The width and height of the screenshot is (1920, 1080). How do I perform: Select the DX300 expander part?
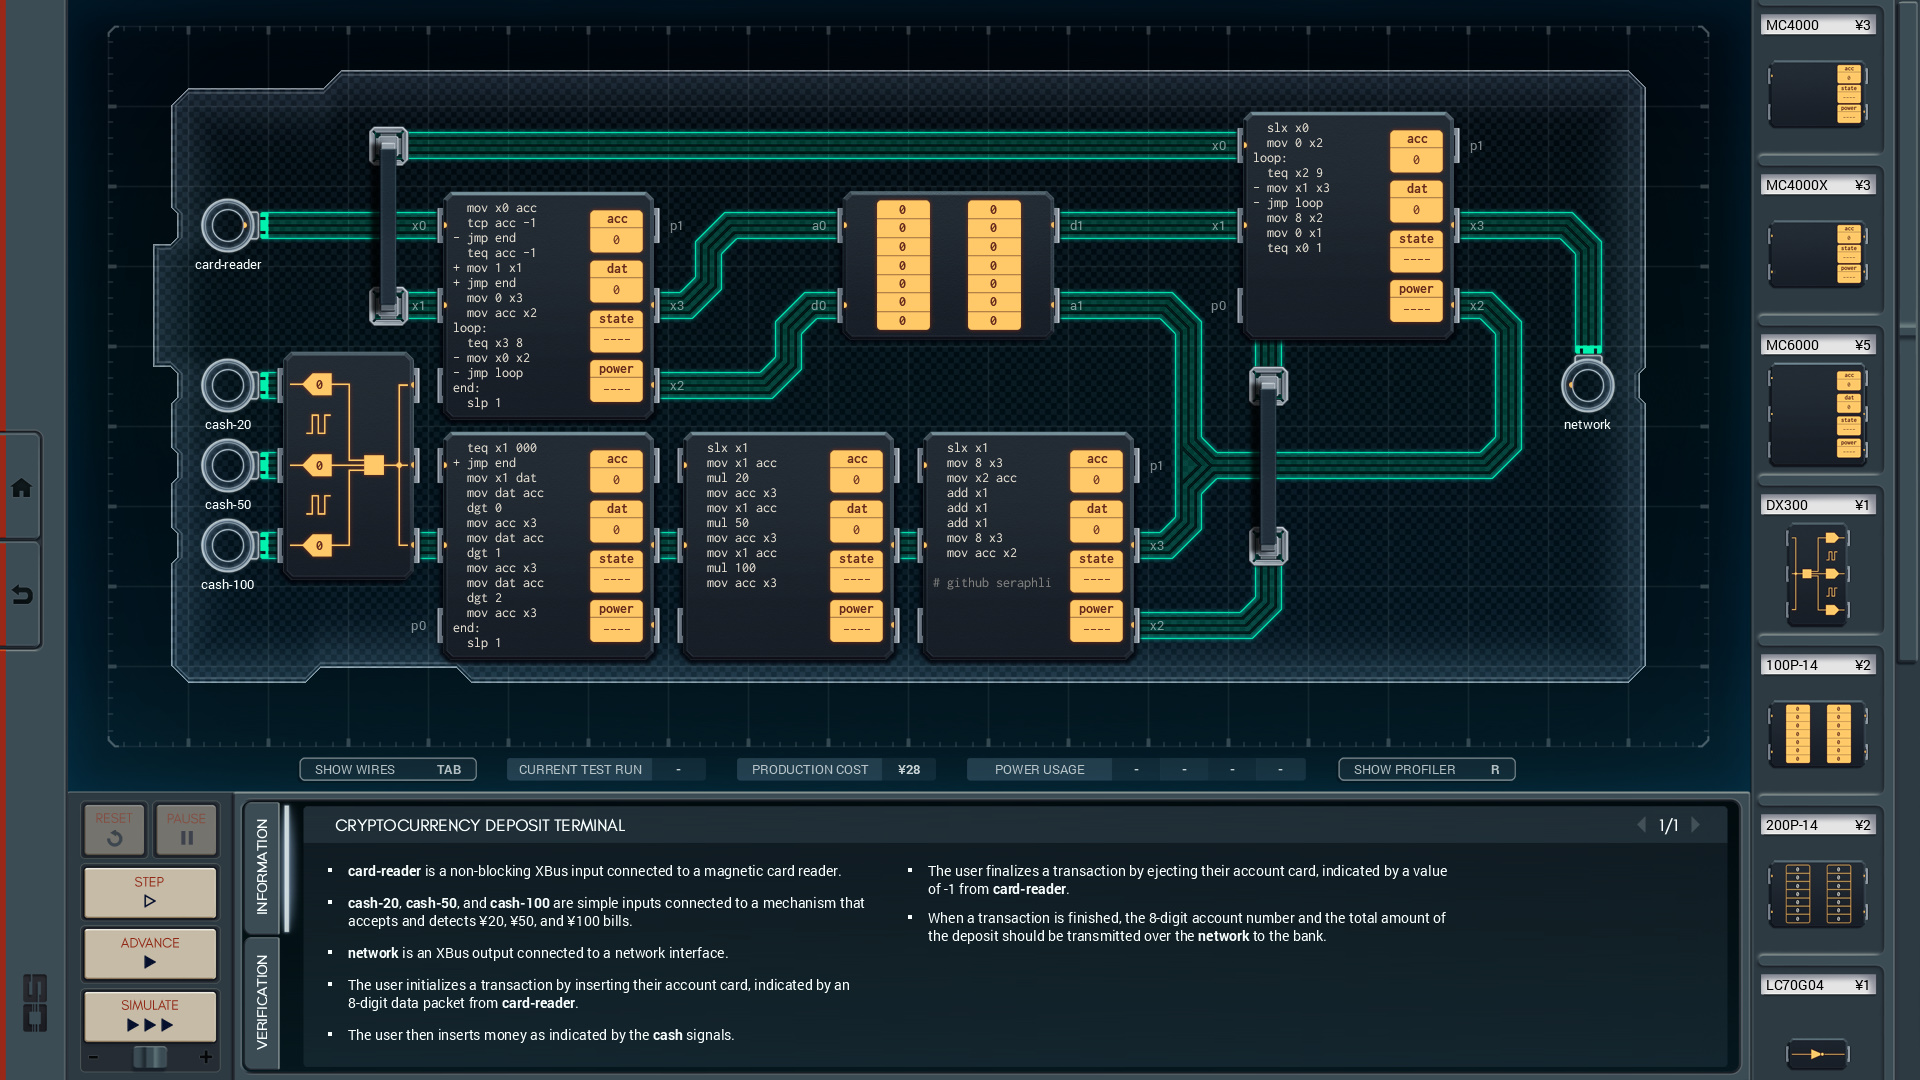tap(1817, 574)
